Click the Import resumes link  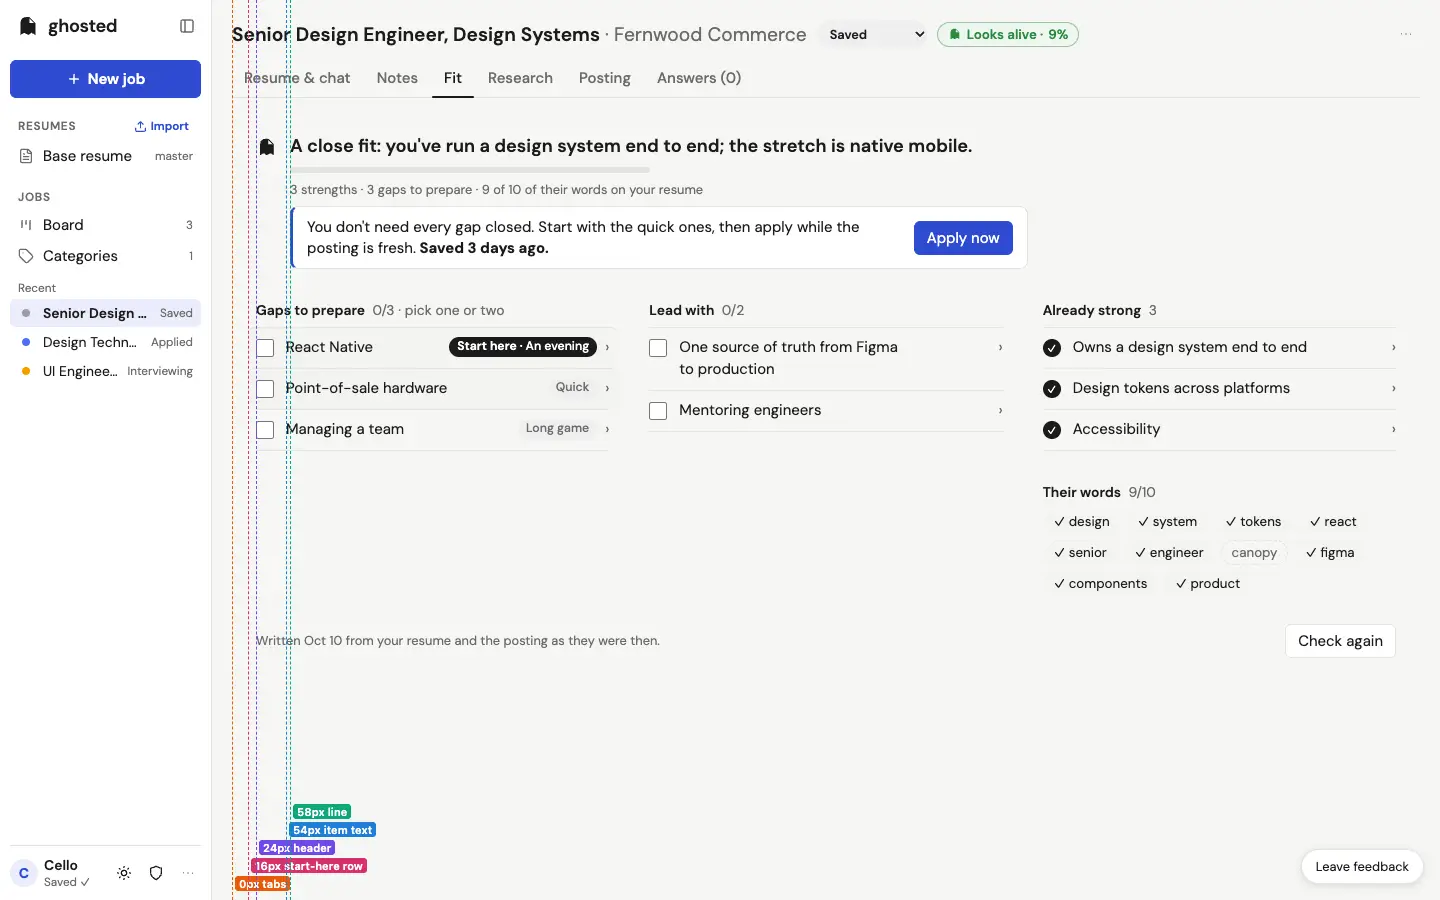[x=162, y=126]
